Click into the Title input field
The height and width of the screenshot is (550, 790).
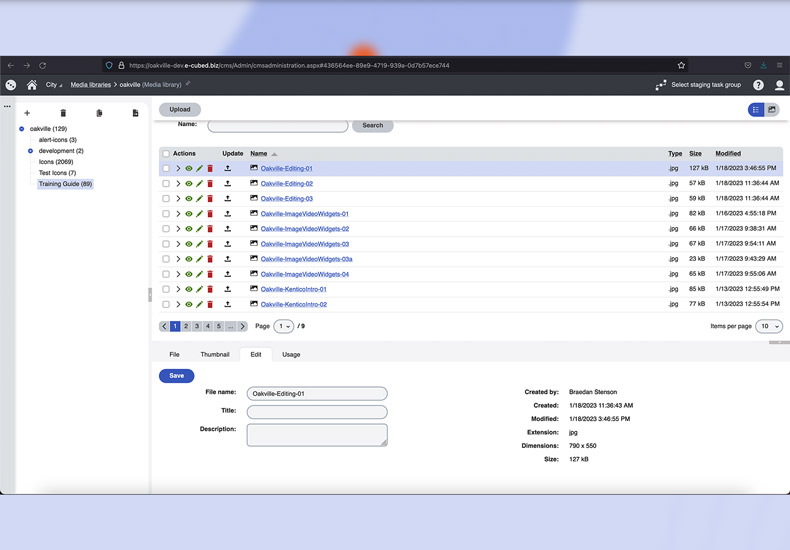(317, 412)
